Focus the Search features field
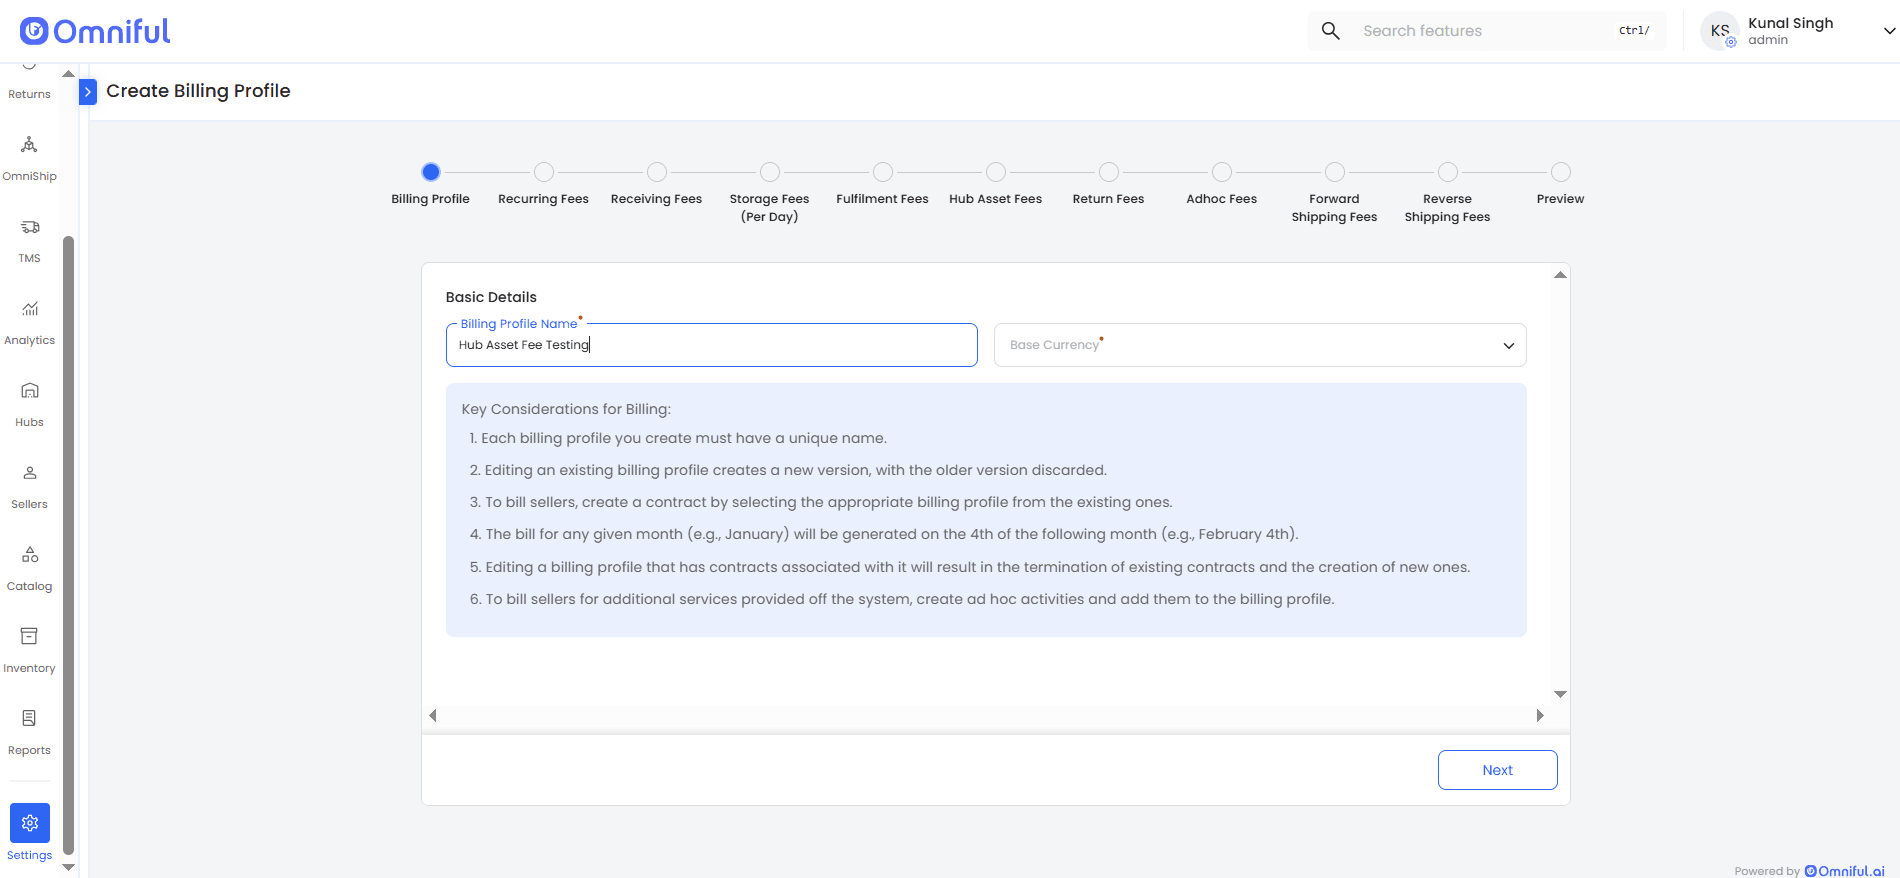 pyautogui.click(x=1487, y=31)
